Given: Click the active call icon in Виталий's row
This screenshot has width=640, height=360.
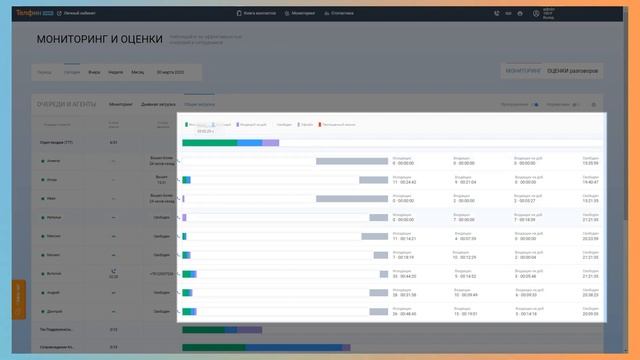Looking at the screenshot, I should click(113, 271).
